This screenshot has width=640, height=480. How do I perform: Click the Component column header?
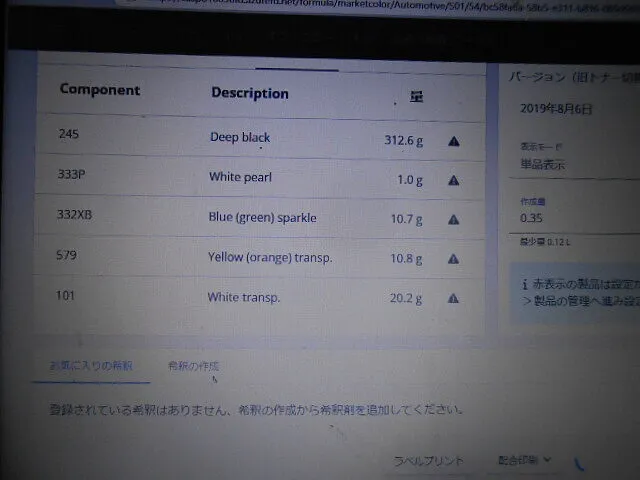point(100,89)
